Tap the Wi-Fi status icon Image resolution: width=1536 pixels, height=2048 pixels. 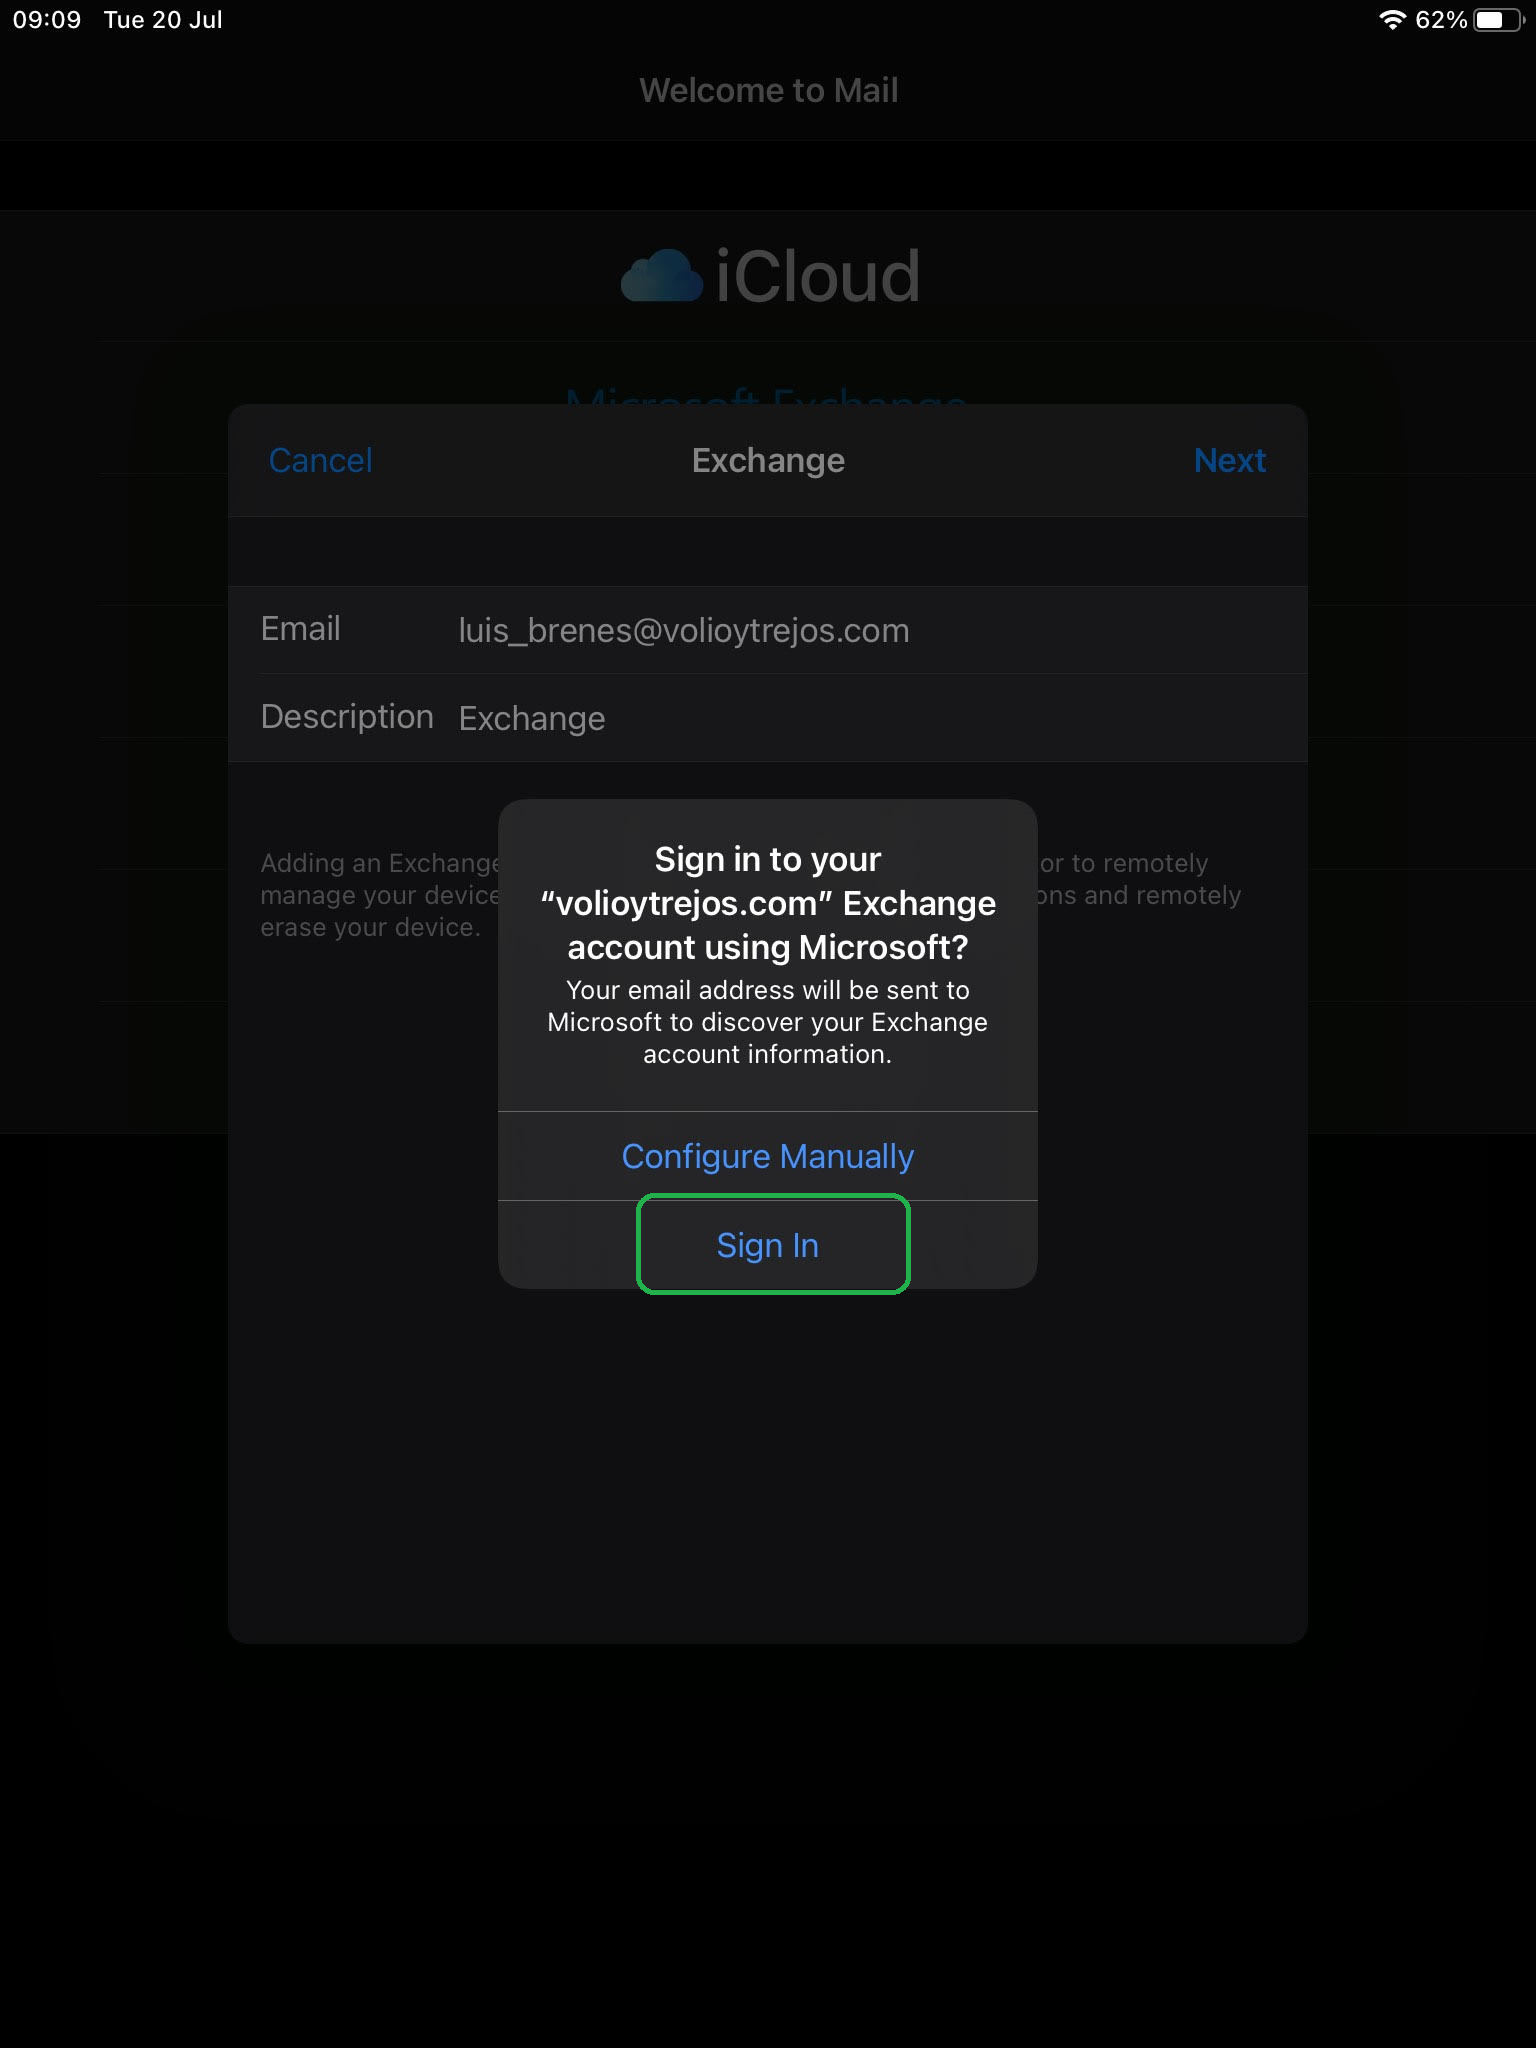click(x=1392, y=20)
